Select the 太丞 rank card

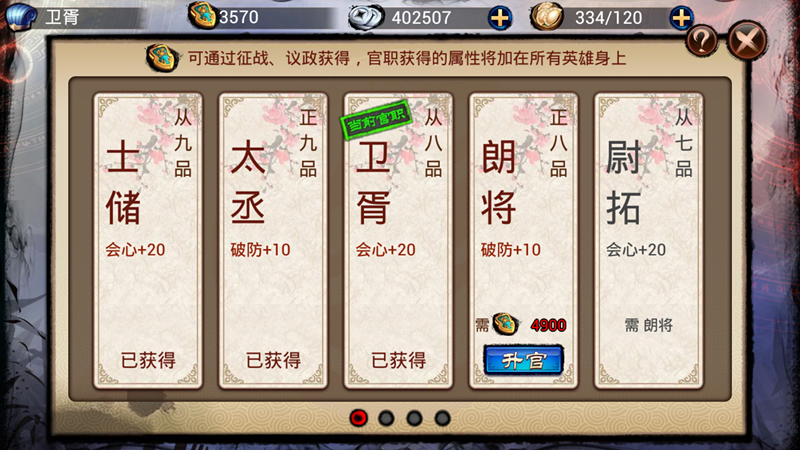(273, 240)
